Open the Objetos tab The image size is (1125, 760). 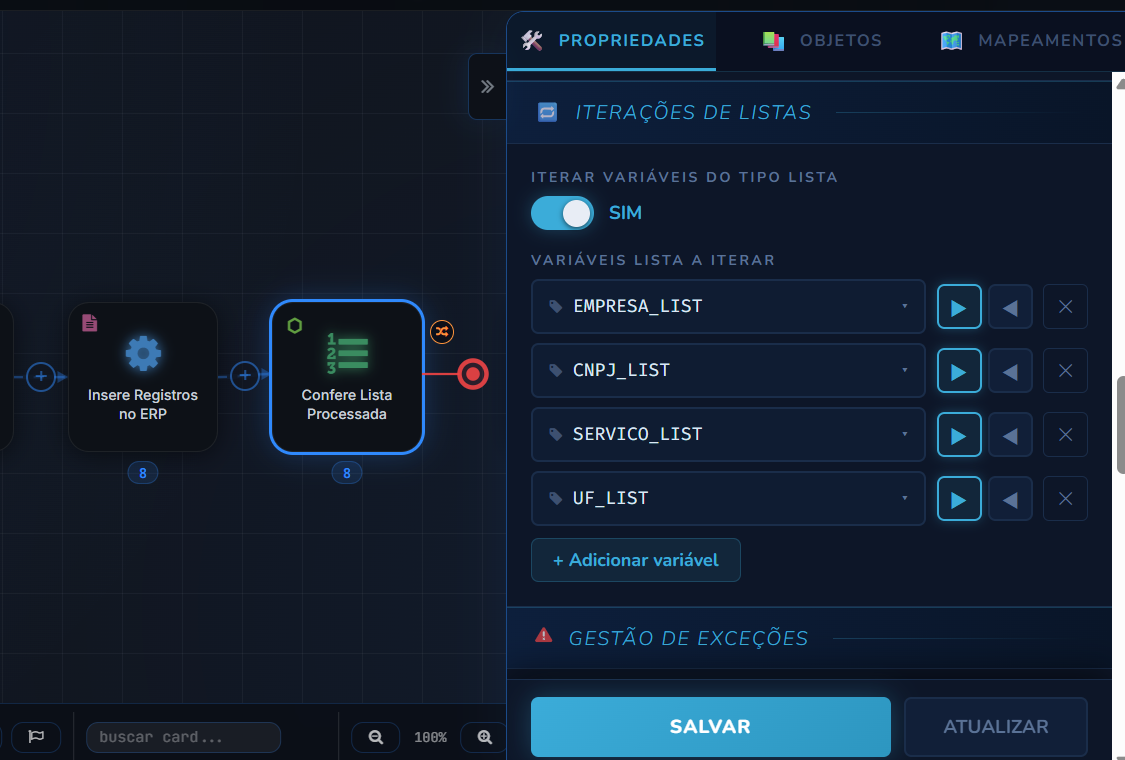coord(822,41)
